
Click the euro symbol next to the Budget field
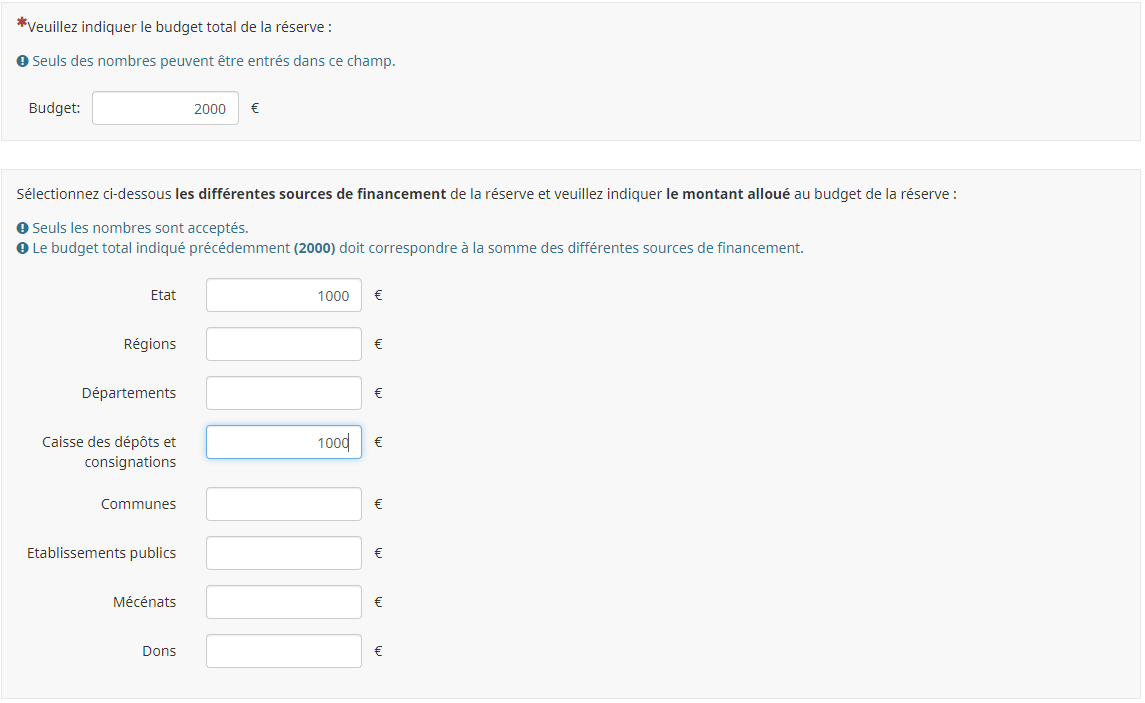coord(255,109)
